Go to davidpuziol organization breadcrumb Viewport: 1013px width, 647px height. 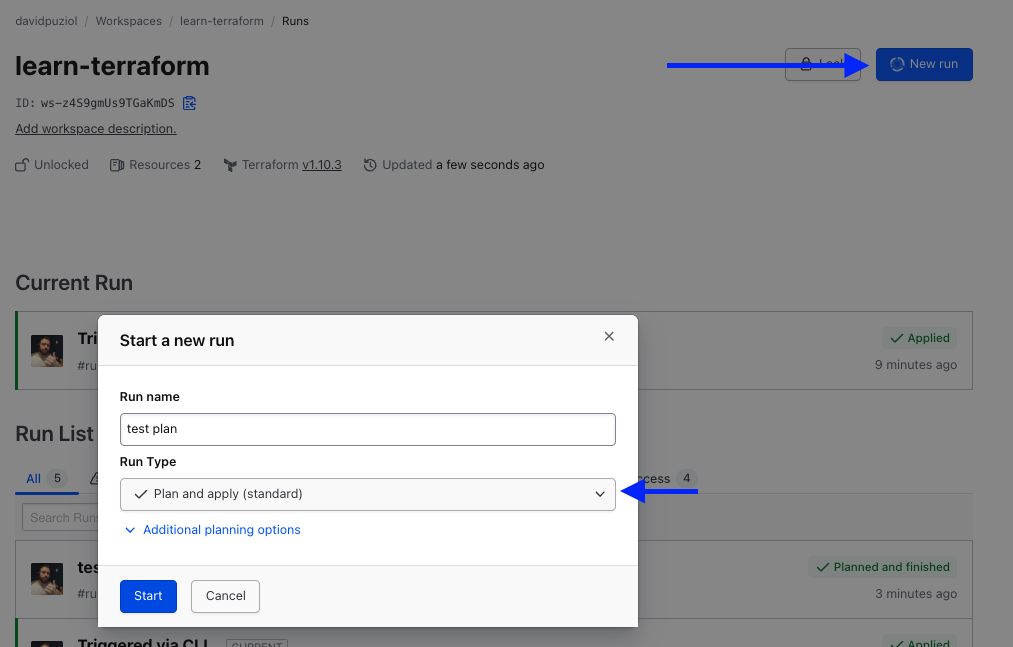point(47,21)
